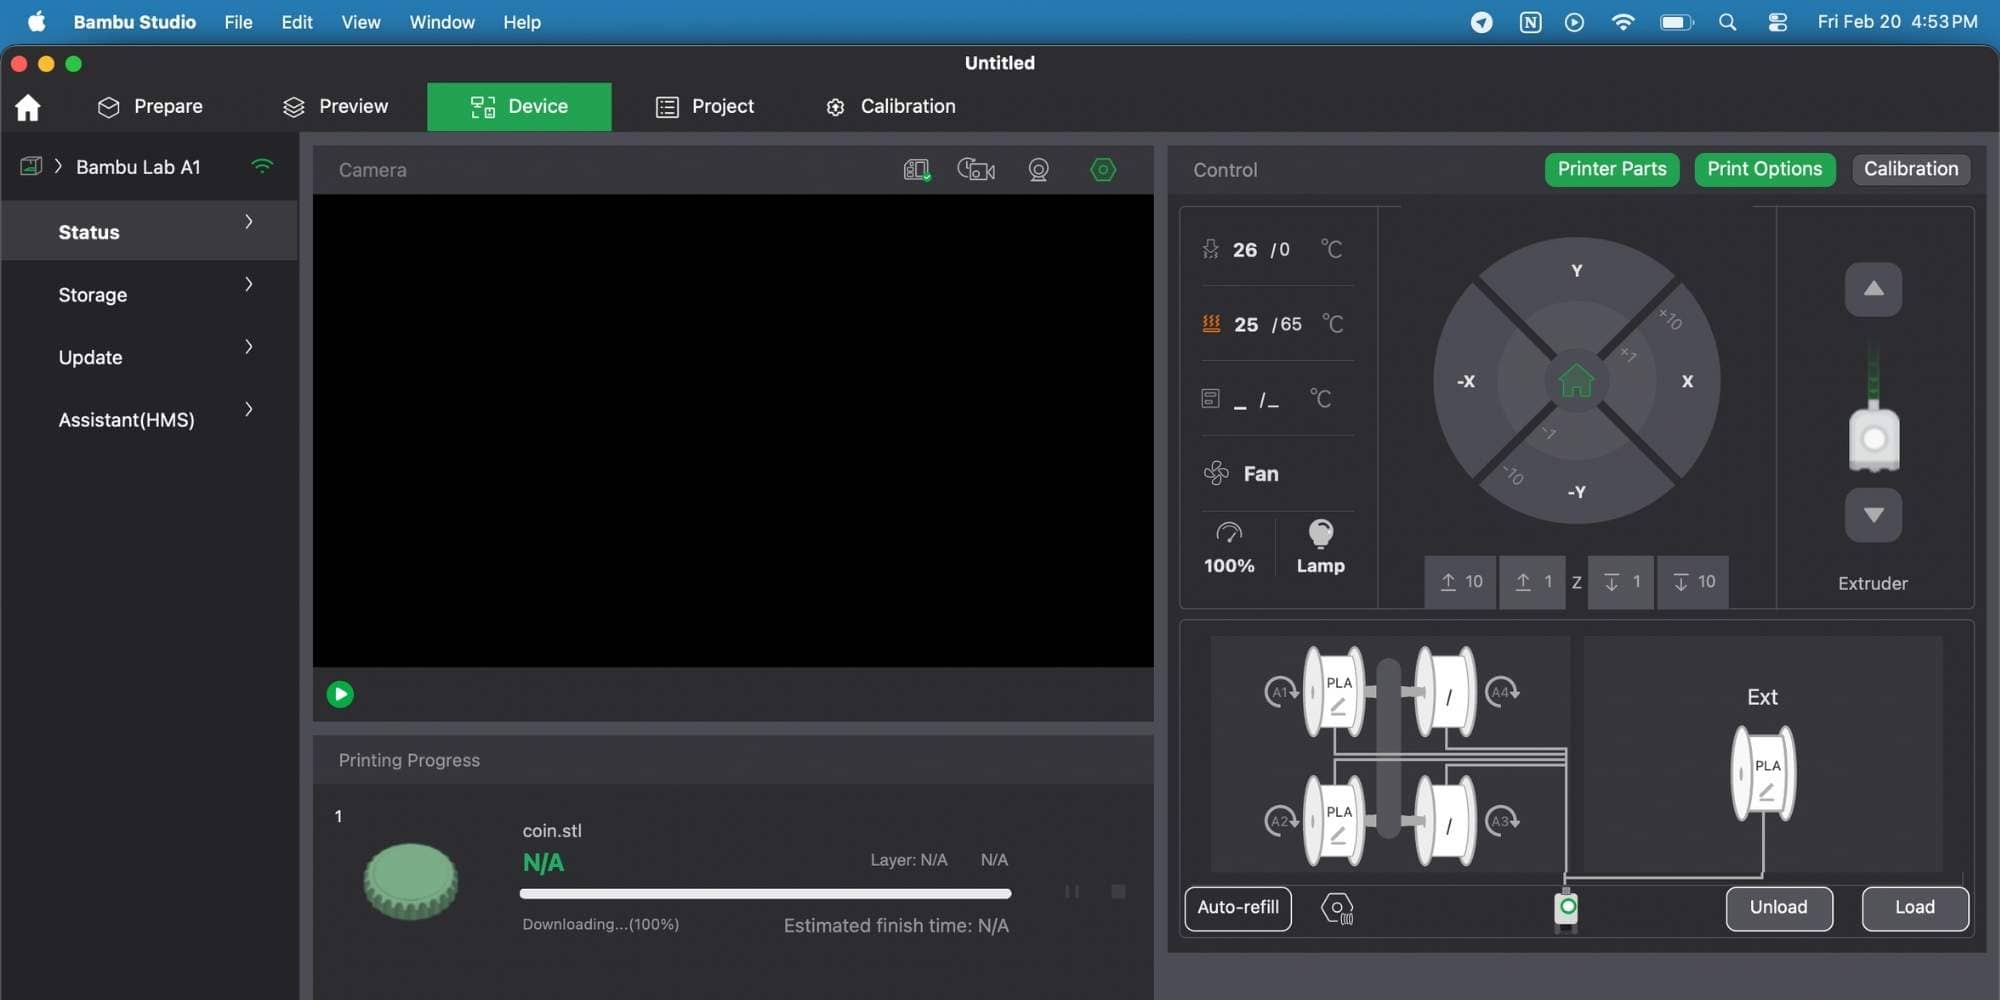Open Printer Parts in Control panel

point(1612,169)
